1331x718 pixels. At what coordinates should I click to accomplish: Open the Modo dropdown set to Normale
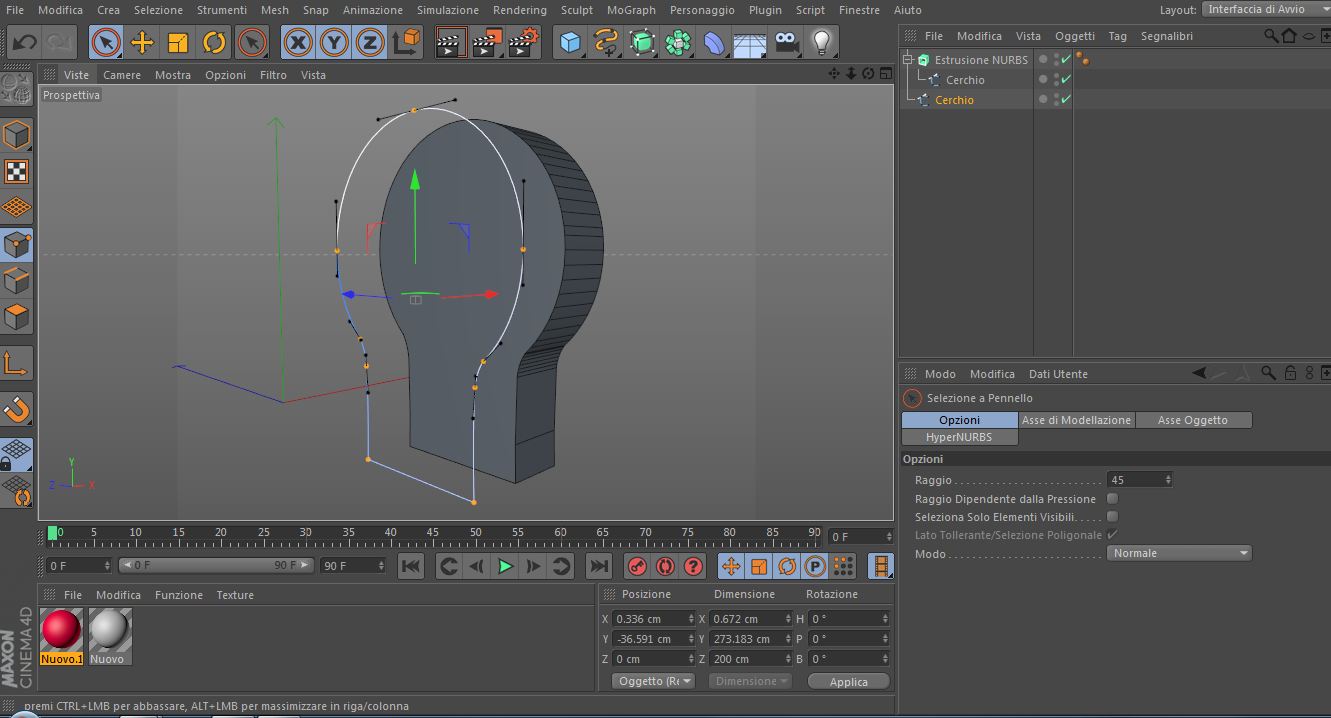pos(1179,553)
